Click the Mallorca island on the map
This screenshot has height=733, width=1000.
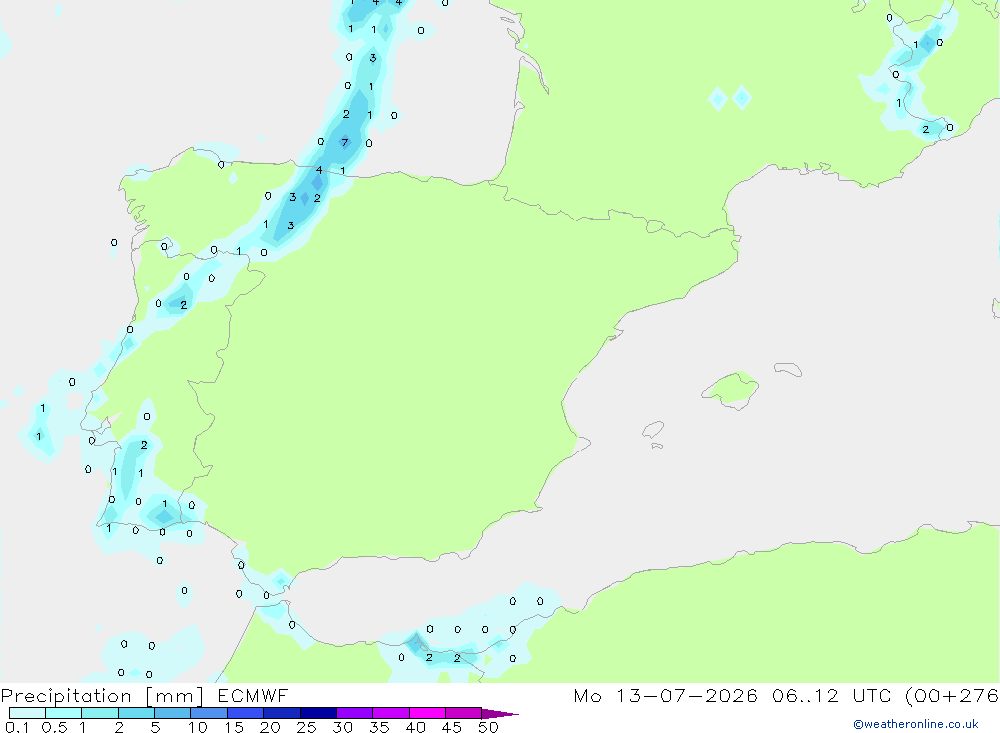tap(731, 389)
